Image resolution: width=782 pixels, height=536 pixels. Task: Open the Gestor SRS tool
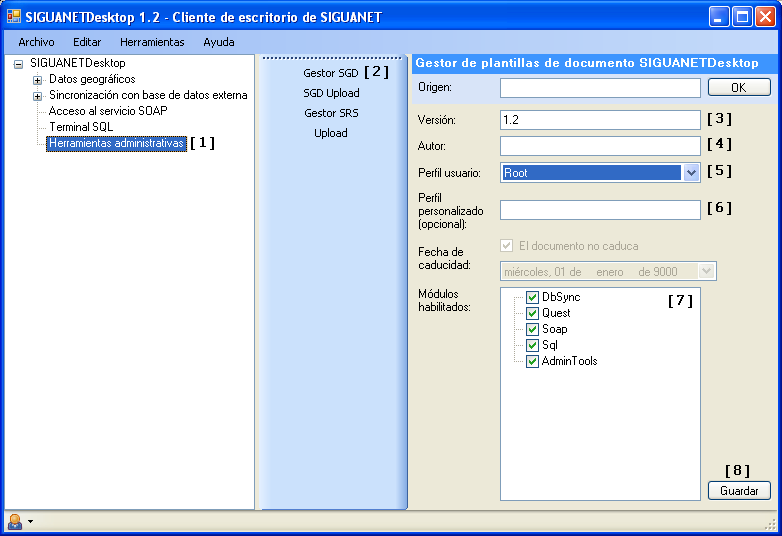click(331, 113)
